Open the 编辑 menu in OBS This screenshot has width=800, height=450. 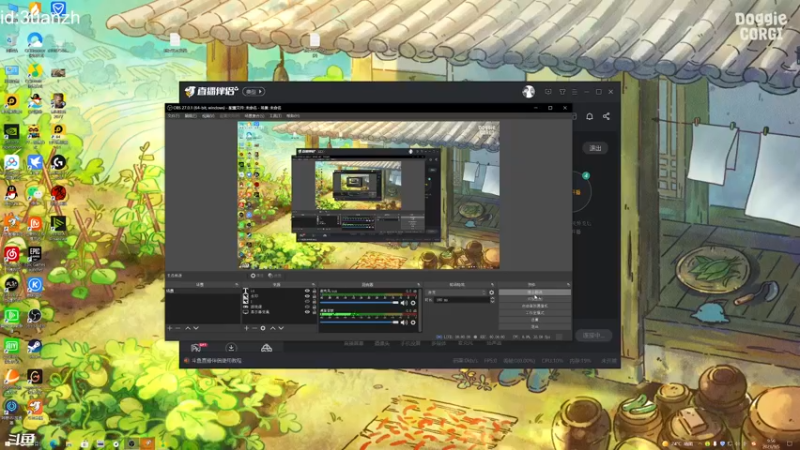(x=190, y=116)
